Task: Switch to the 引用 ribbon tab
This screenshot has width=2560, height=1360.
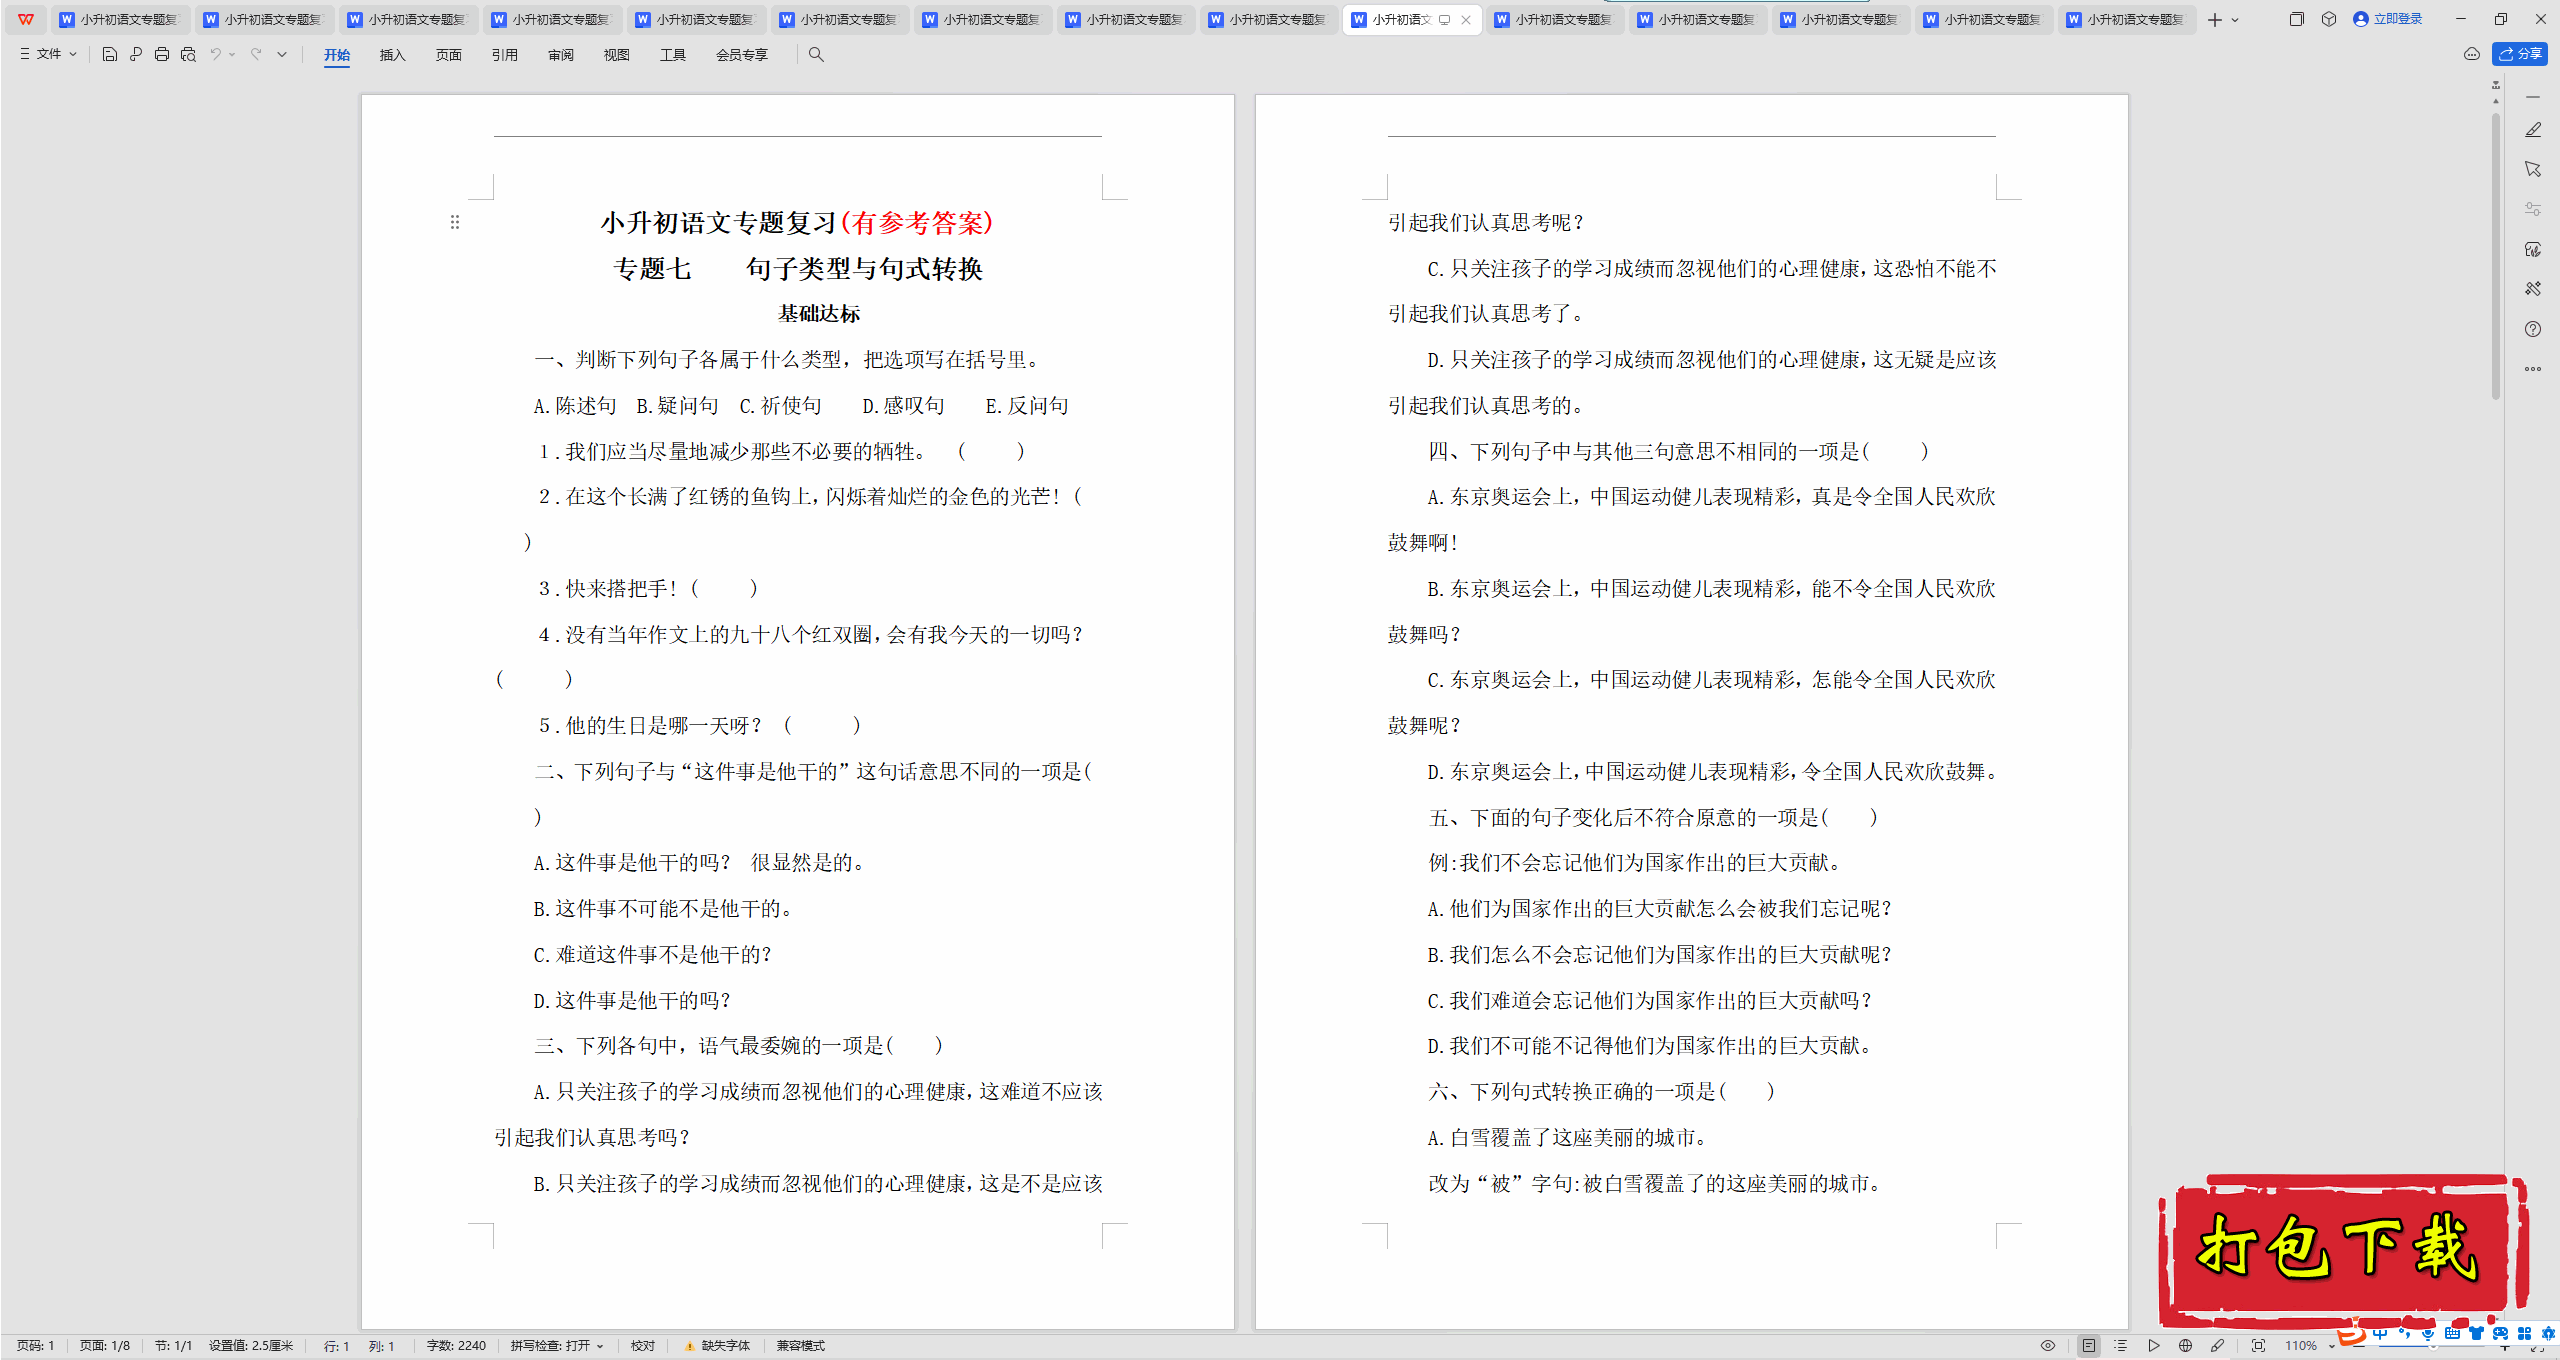Action: tap(505, 55)
